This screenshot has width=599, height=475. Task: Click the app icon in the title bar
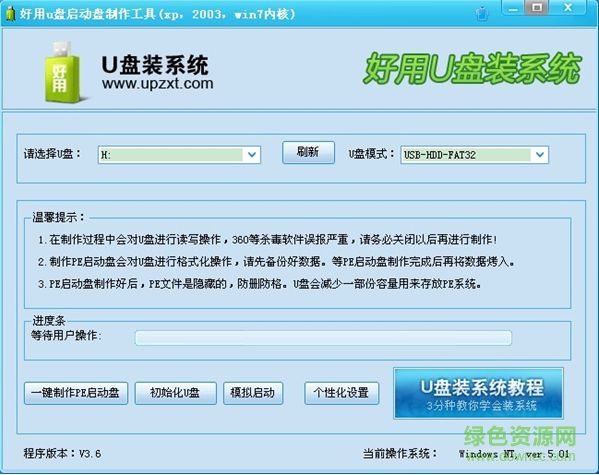coord(10,13)
